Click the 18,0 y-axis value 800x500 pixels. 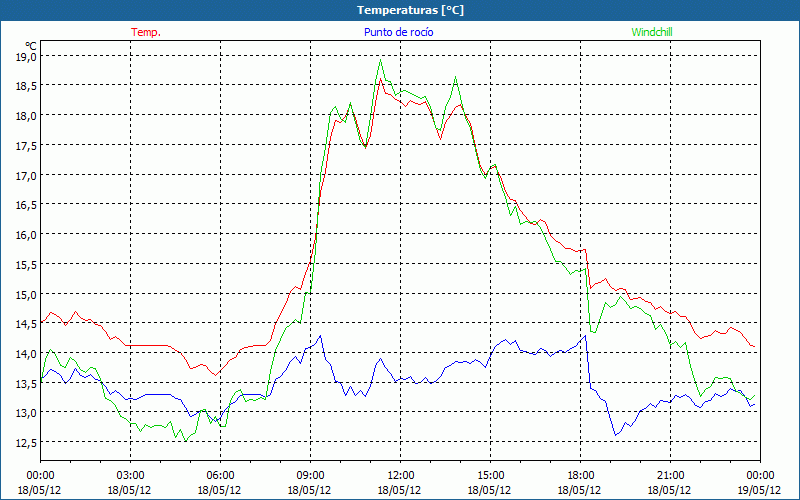tap(27, 116)
